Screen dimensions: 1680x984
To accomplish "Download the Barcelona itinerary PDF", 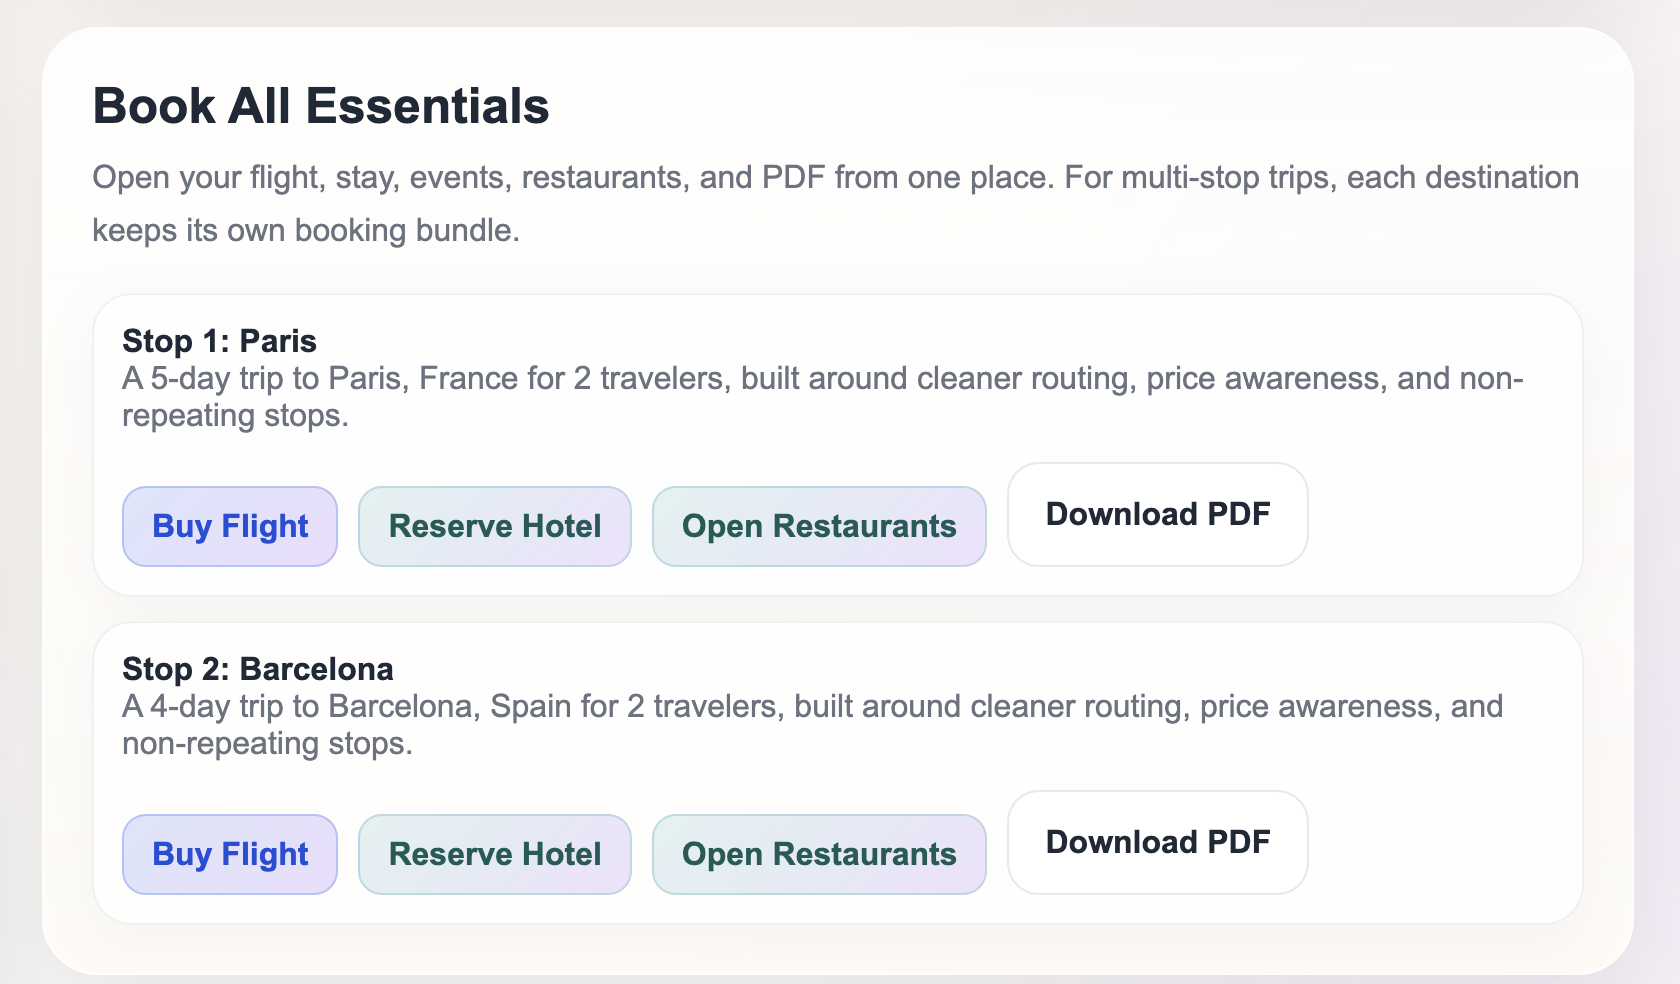I will [1158, 842].
